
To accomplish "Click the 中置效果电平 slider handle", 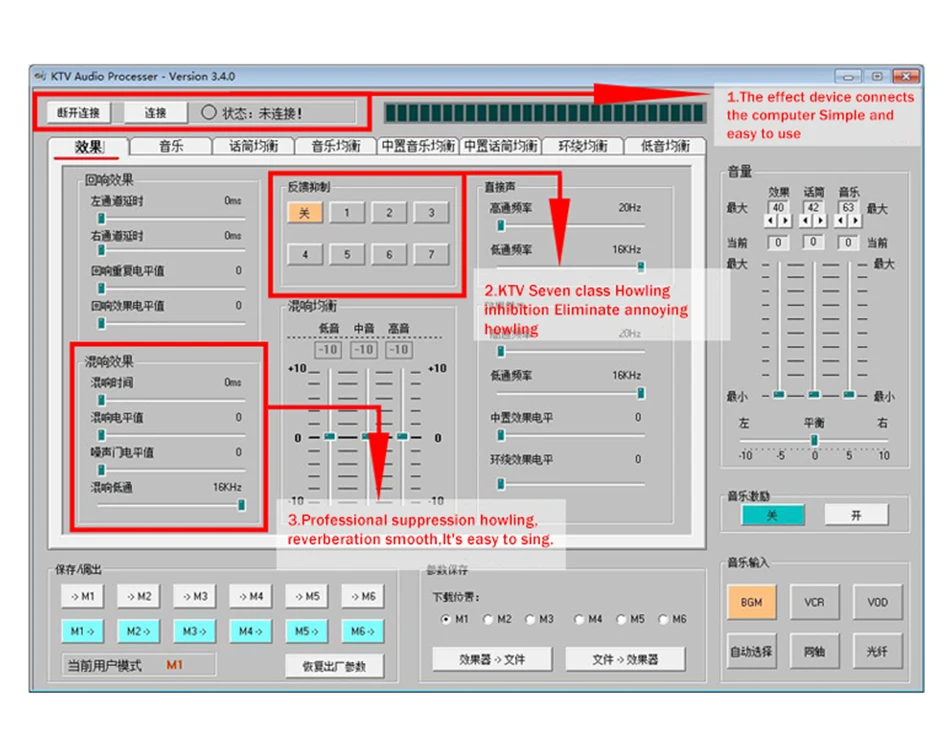I will pyautogui.click(x=501, y=435).
